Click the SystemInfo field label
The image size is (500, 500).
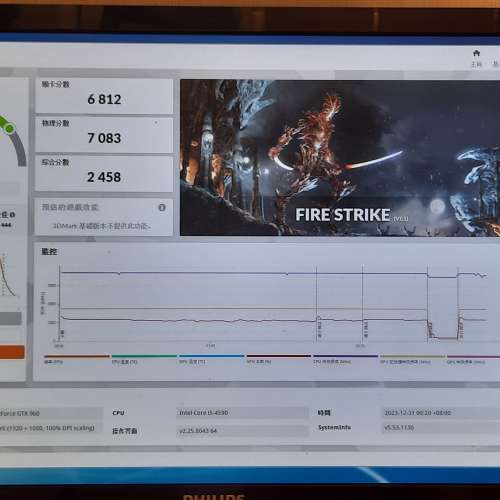[334, 427]
